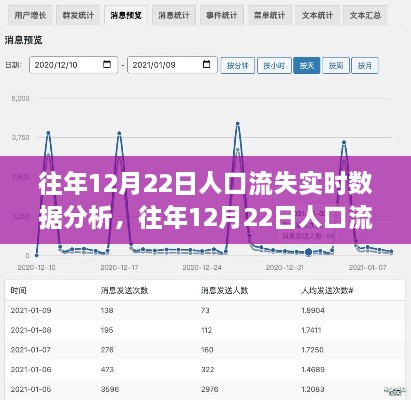The height and width of the screenshot is (400, 411).
Task: Click the value 73 in table
Action: (x=205, y=310)
